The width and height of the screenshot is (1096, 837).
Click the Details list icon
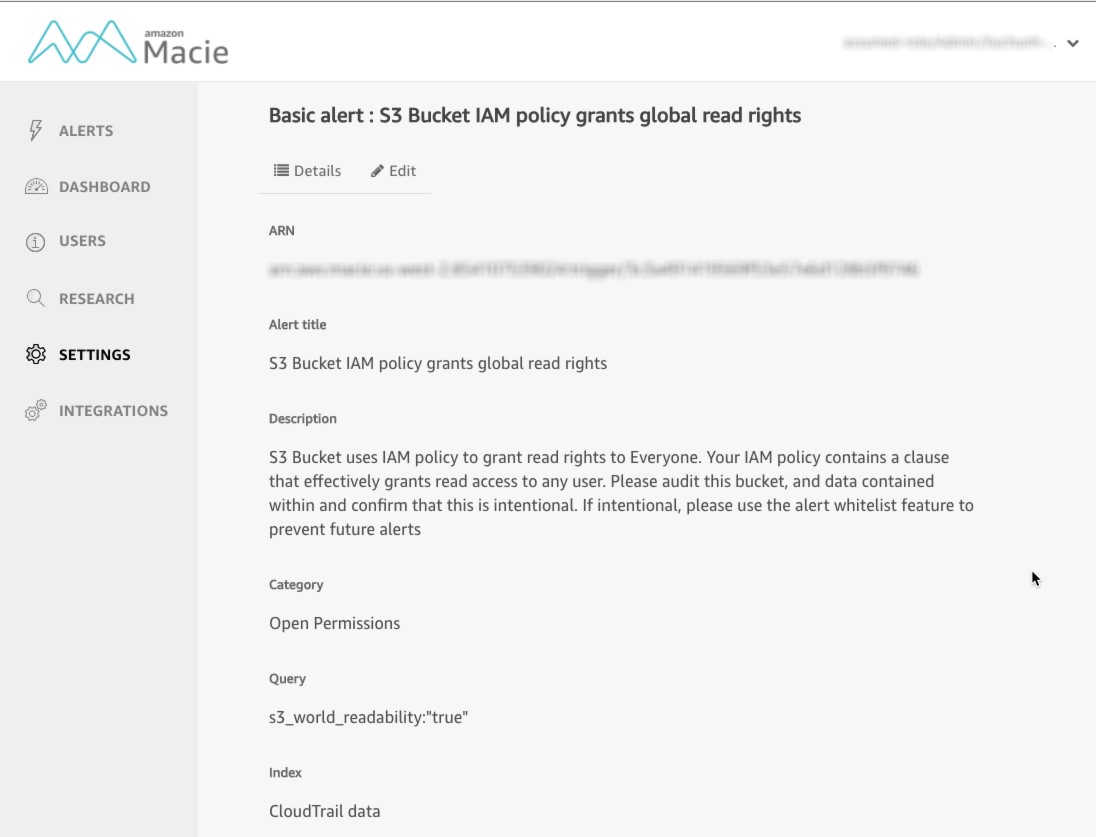pos(281,171)
